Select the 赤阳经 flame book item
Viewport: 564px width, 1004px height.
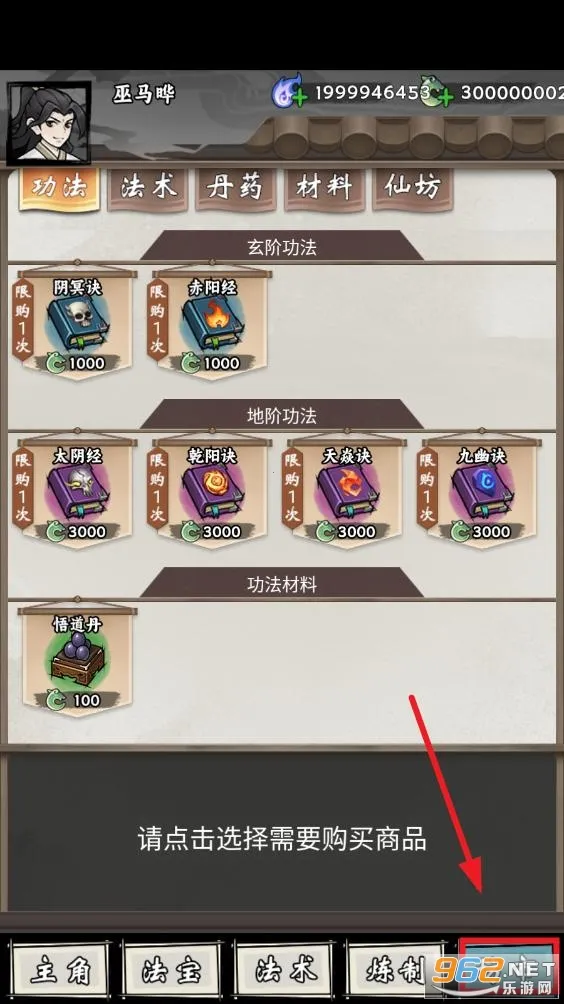click(212, 325)
